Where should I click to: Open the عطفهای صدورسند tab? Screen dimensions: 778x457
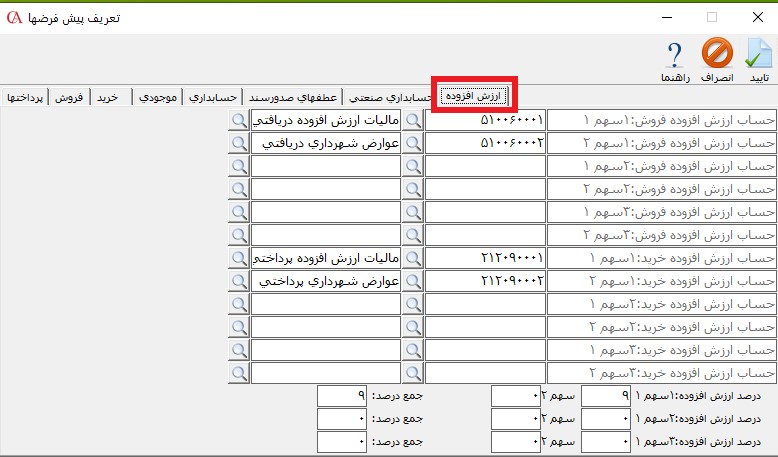click(291, 97)
